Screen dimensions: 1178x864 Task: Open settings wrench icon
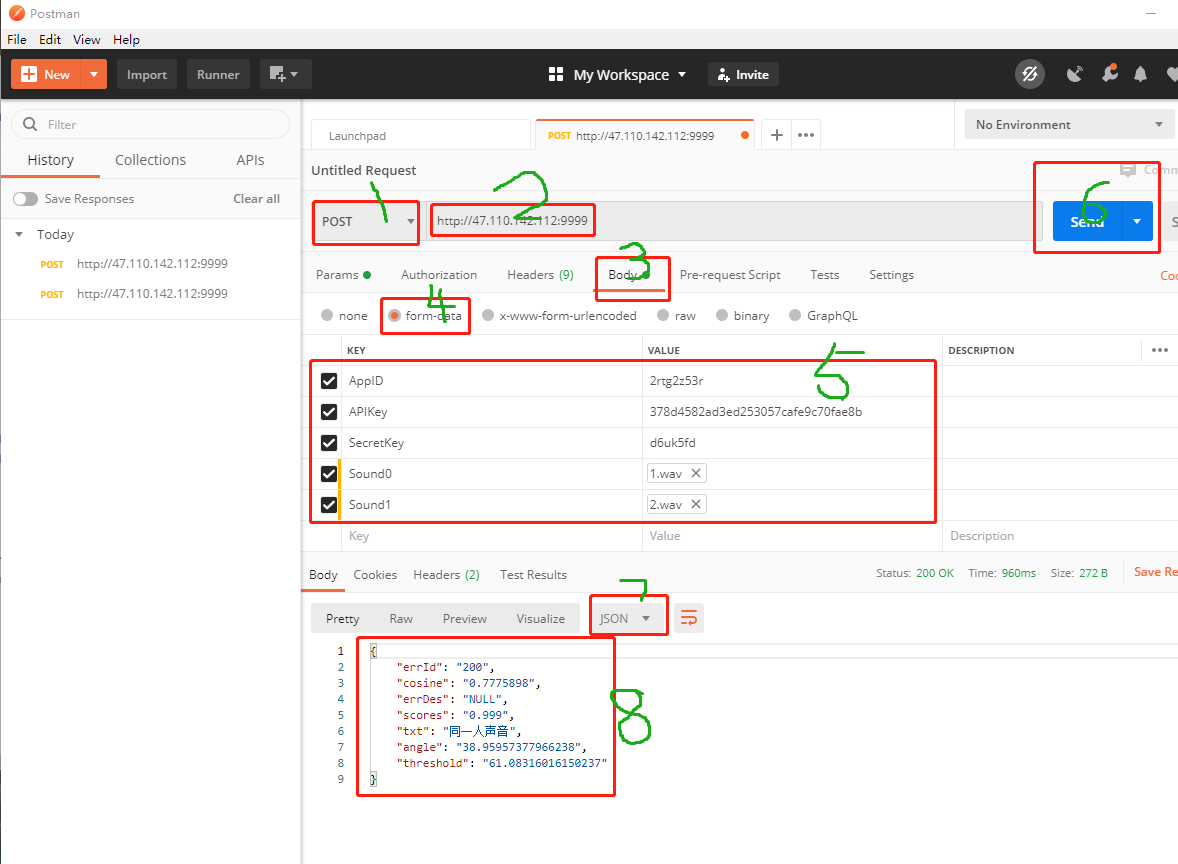[1110, 73]
